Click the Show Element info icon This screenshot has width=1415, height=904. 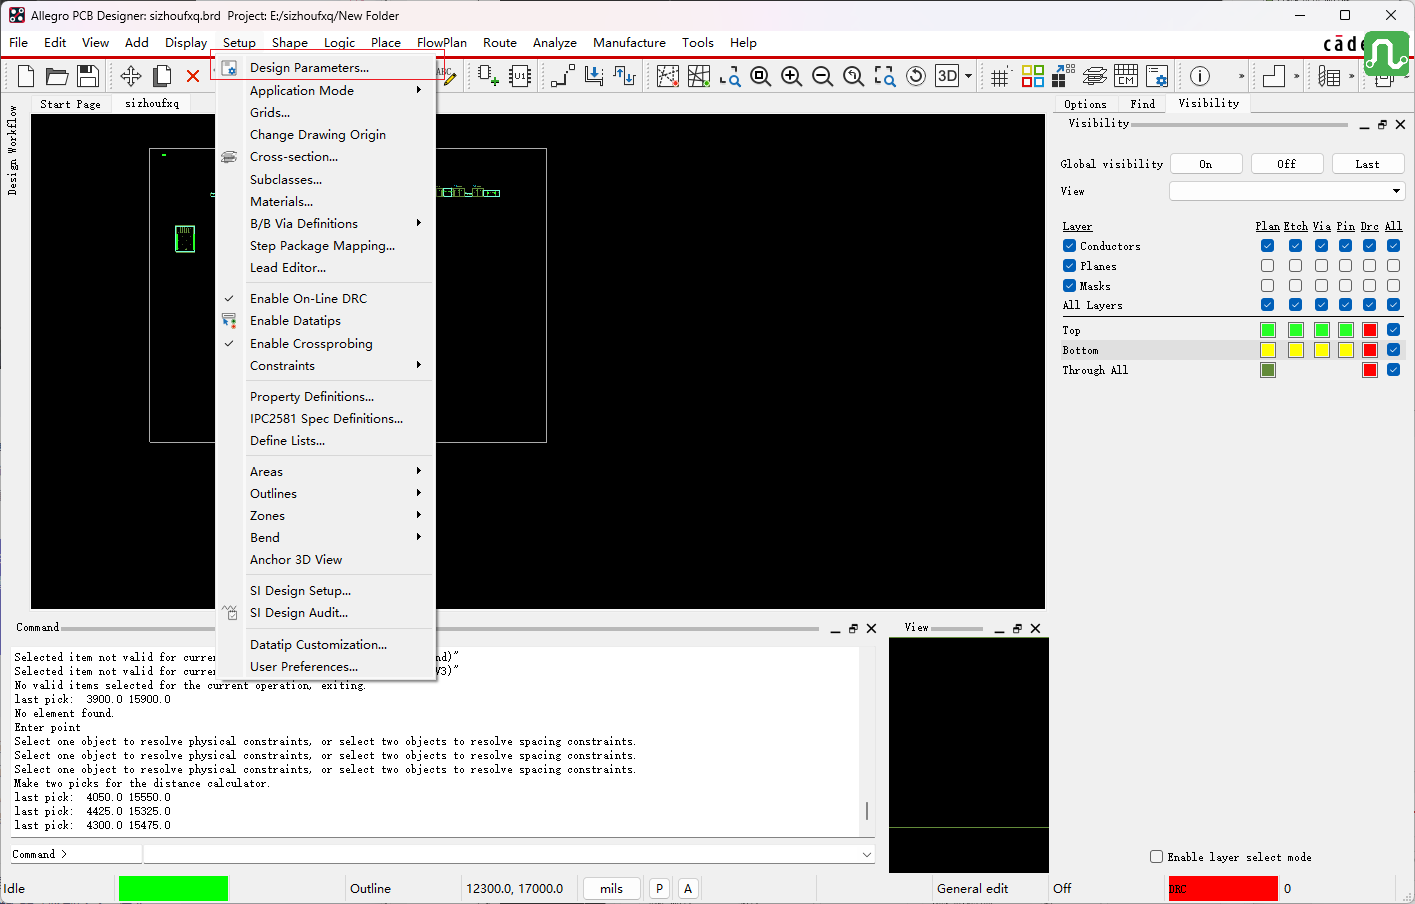[x=1200, y=76]
